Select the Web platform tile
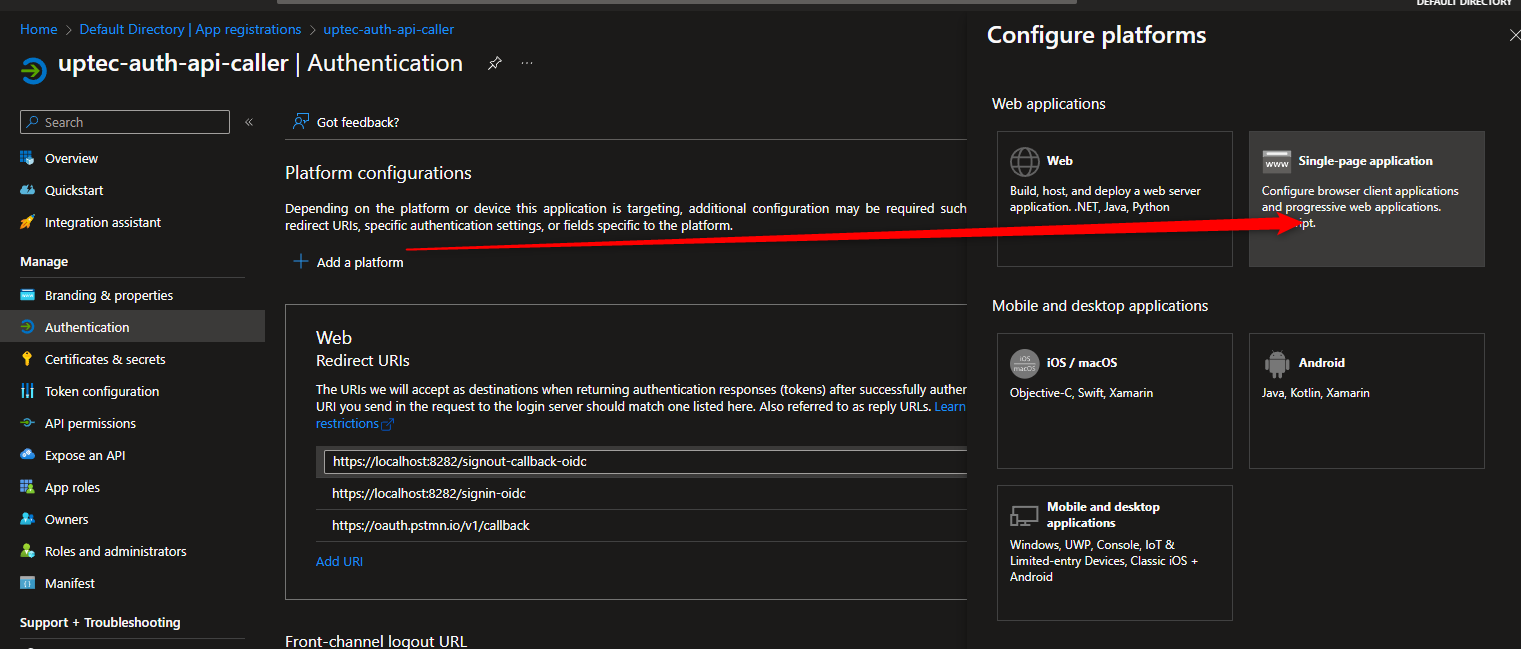The height and width of the screenshot is (649, 1521). [x=1114, y=198]
